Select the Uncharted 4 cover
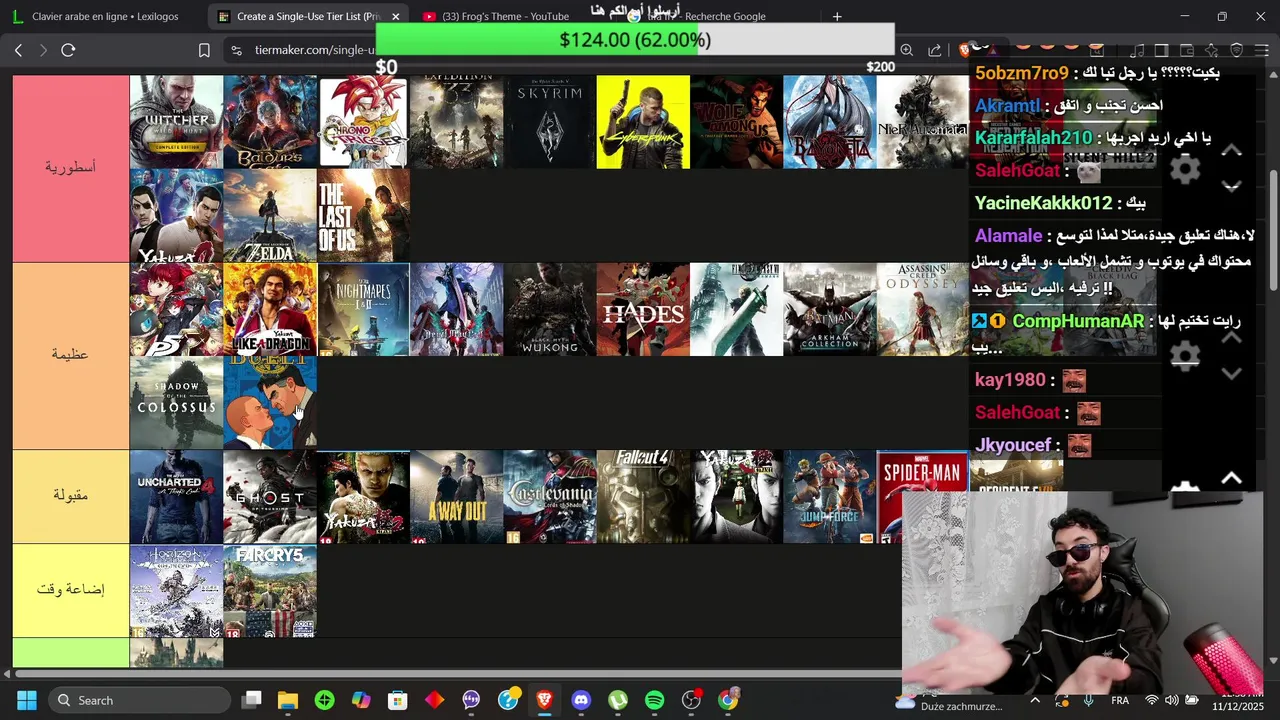This screenshot has height=720, width=1280. pos(176,496)
